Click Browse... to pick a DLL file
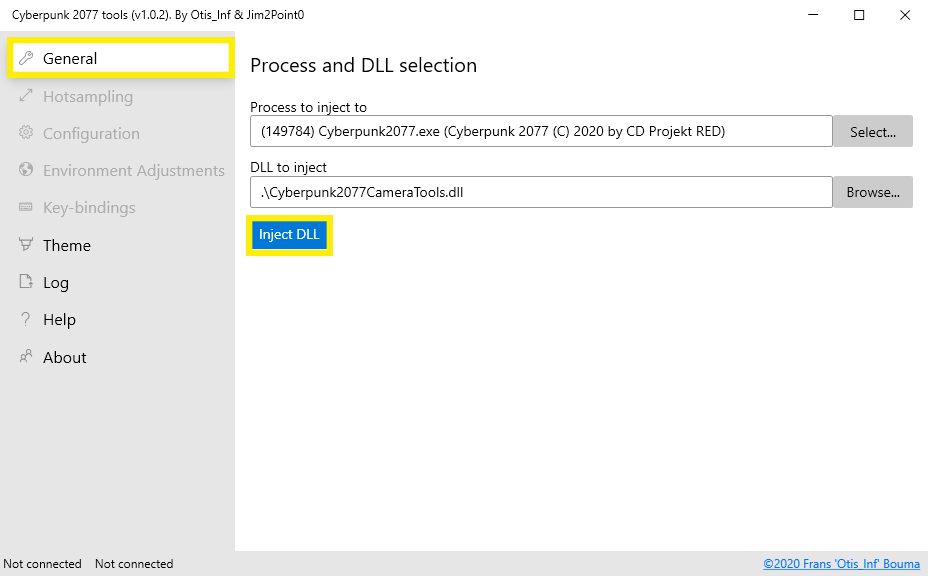 click(872, 192)
